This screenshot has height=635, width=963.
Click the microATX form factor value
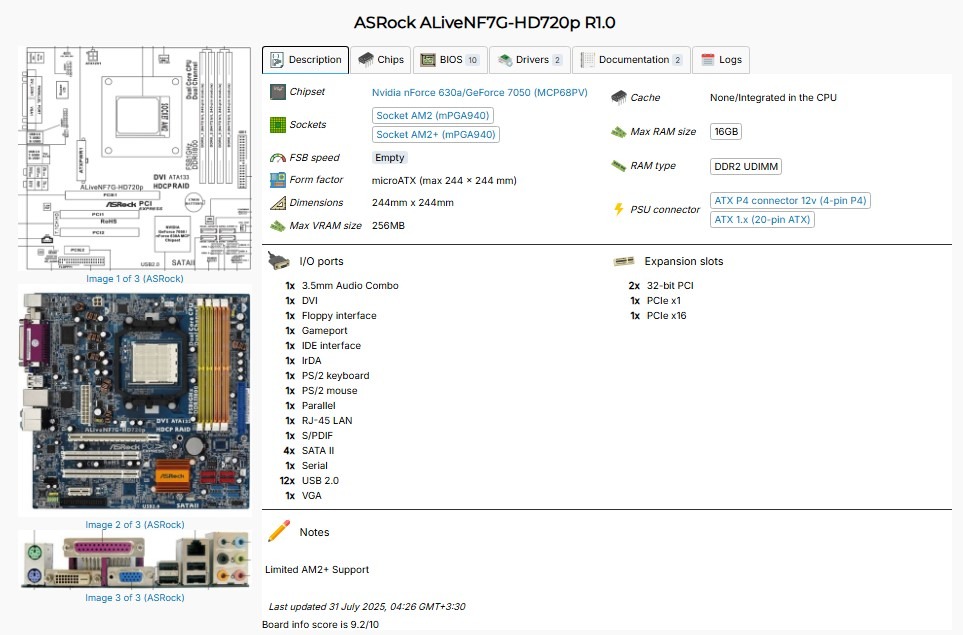pyautogui.click(x=444, y=181)
